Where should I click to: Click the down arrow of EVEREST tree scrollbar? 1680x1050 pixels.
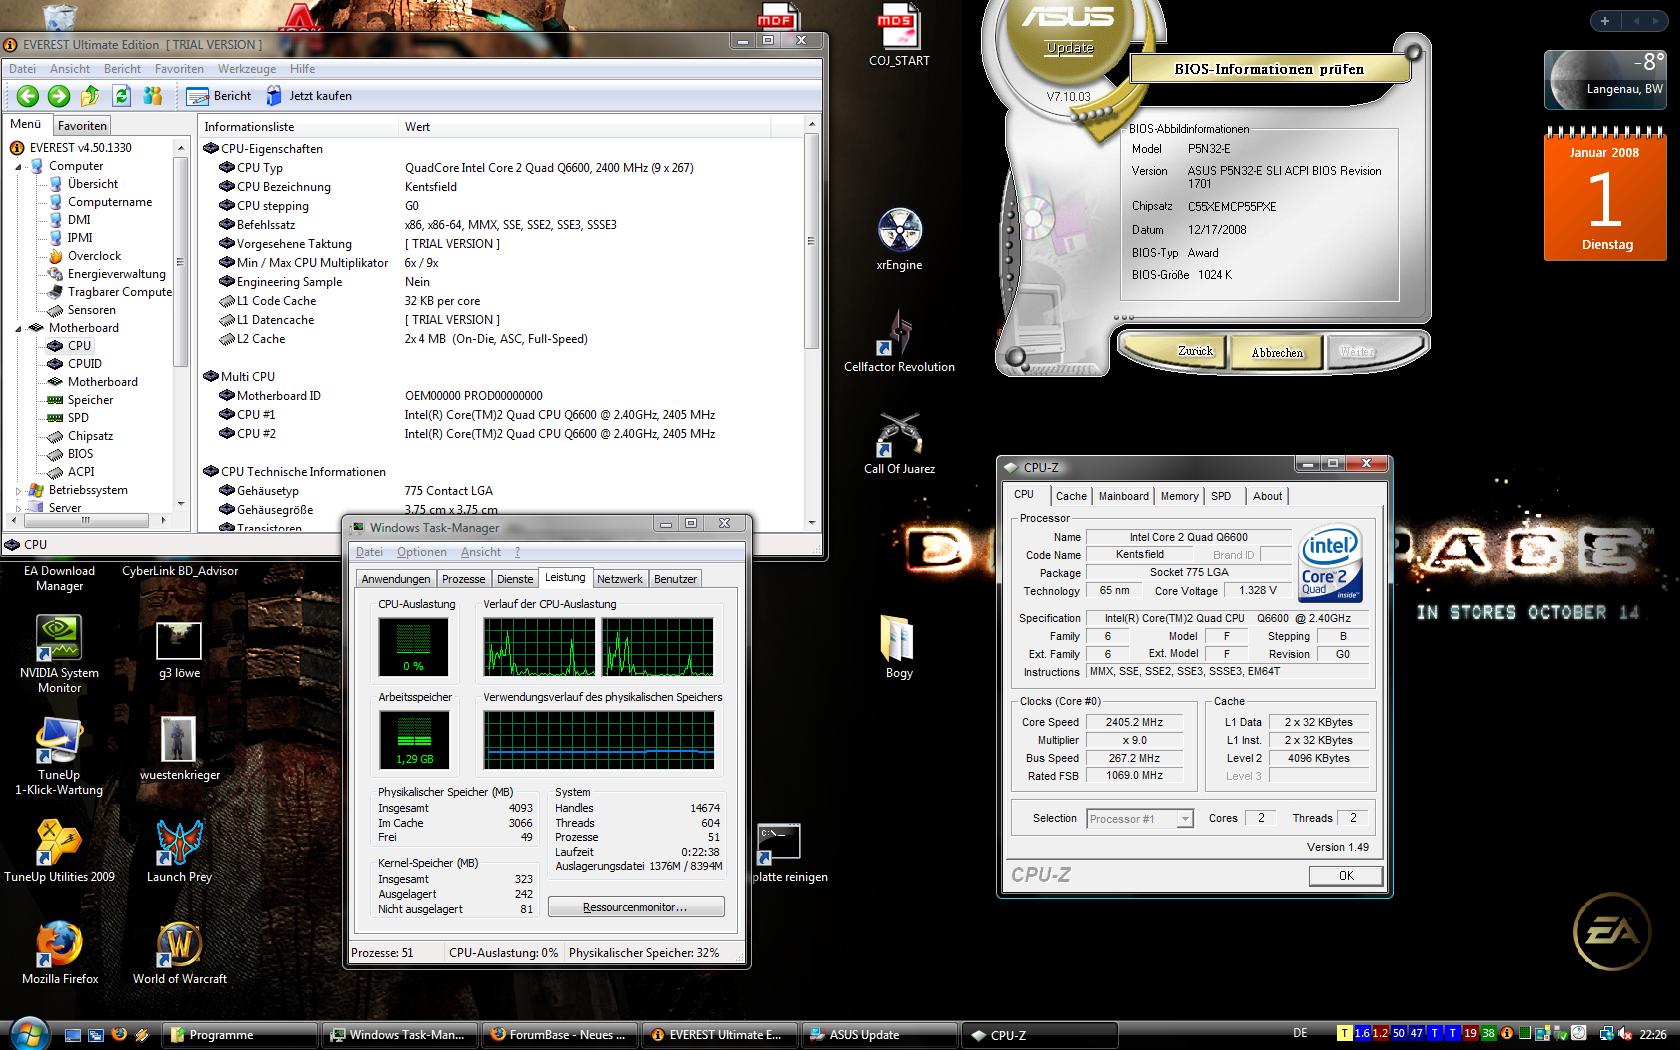pyautogui.click(x=181, y=503)
